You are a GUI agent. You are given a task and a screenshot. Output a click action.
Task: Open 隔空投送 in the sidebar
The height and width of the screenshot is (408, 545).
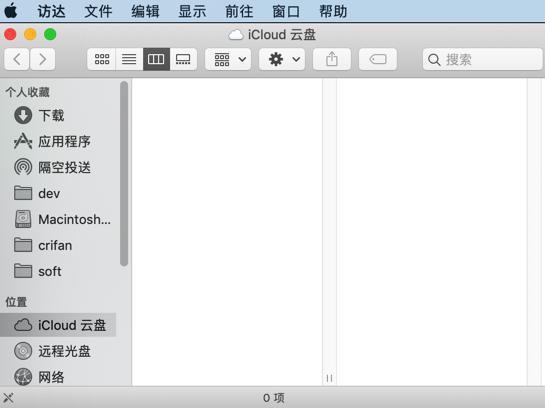(58, 168)
